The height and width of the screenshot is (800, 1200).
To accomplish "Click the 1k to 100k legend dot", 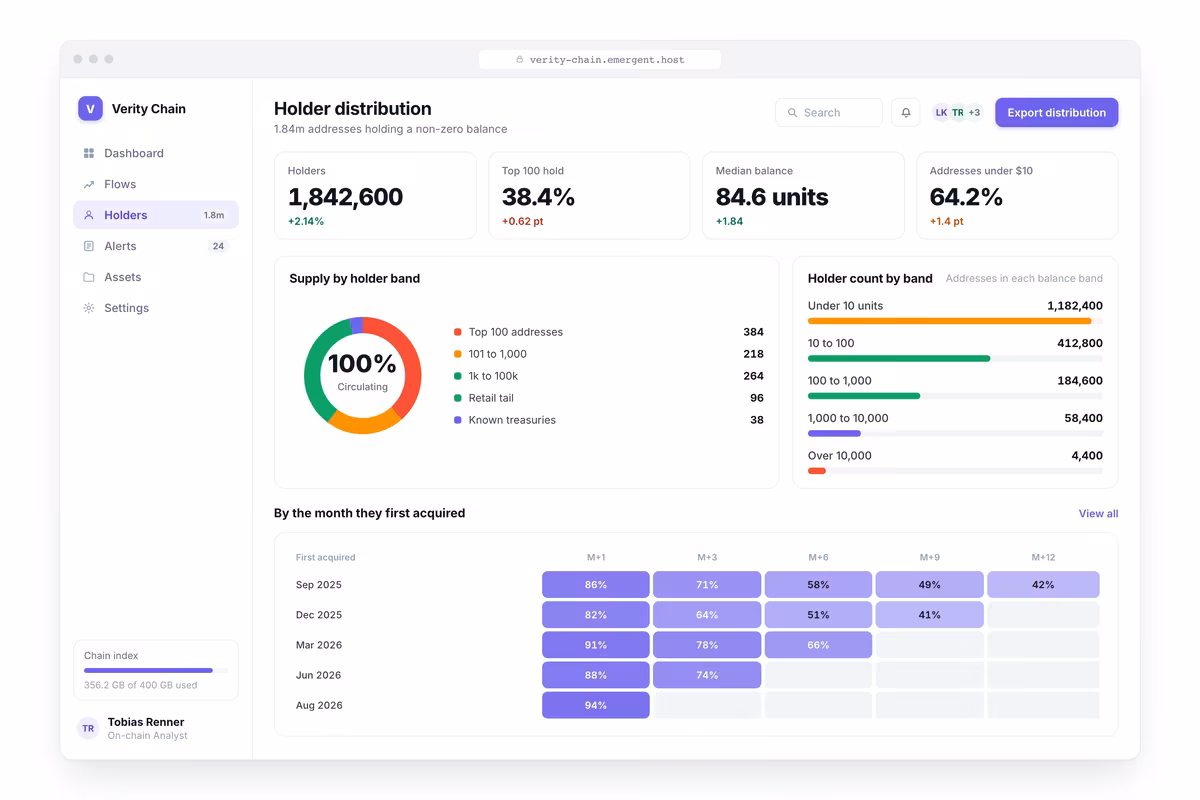I will (458, 376).
